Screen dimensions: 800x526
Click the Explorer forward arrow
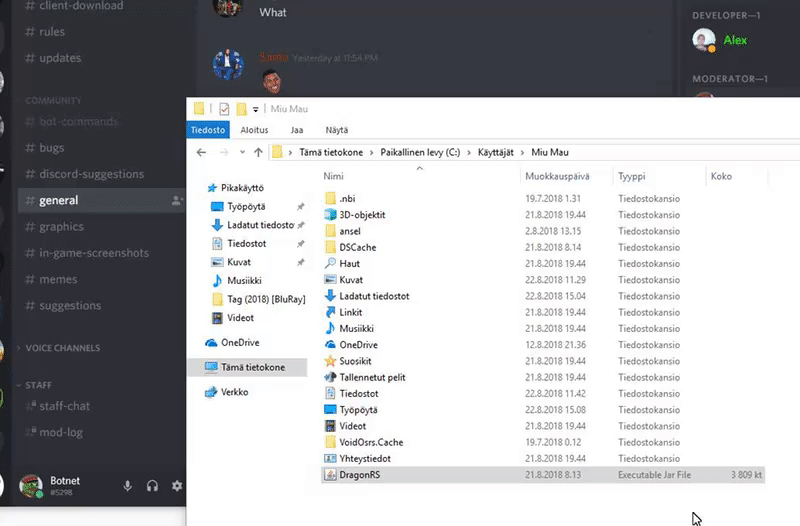click(x=223, y=153)
